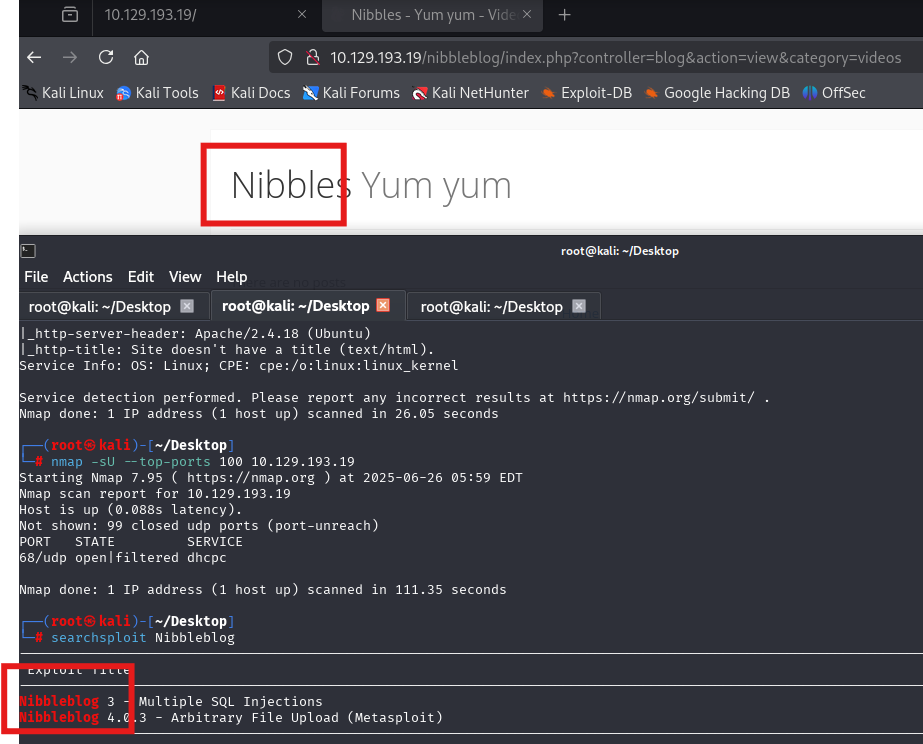
Task: Open the browser home page icon
Action: tap(141, 58)
